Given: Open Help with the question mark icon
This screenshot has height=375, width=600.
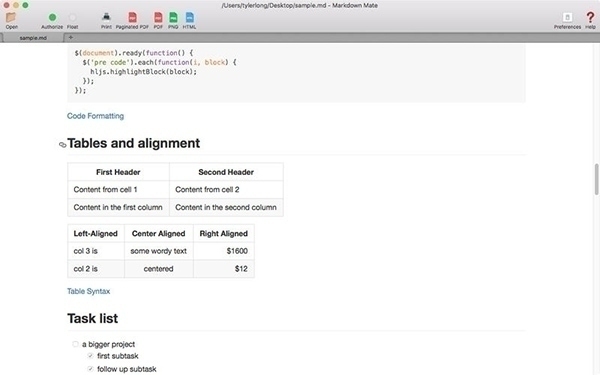Looking at the screenshot, I should point(590,17).
